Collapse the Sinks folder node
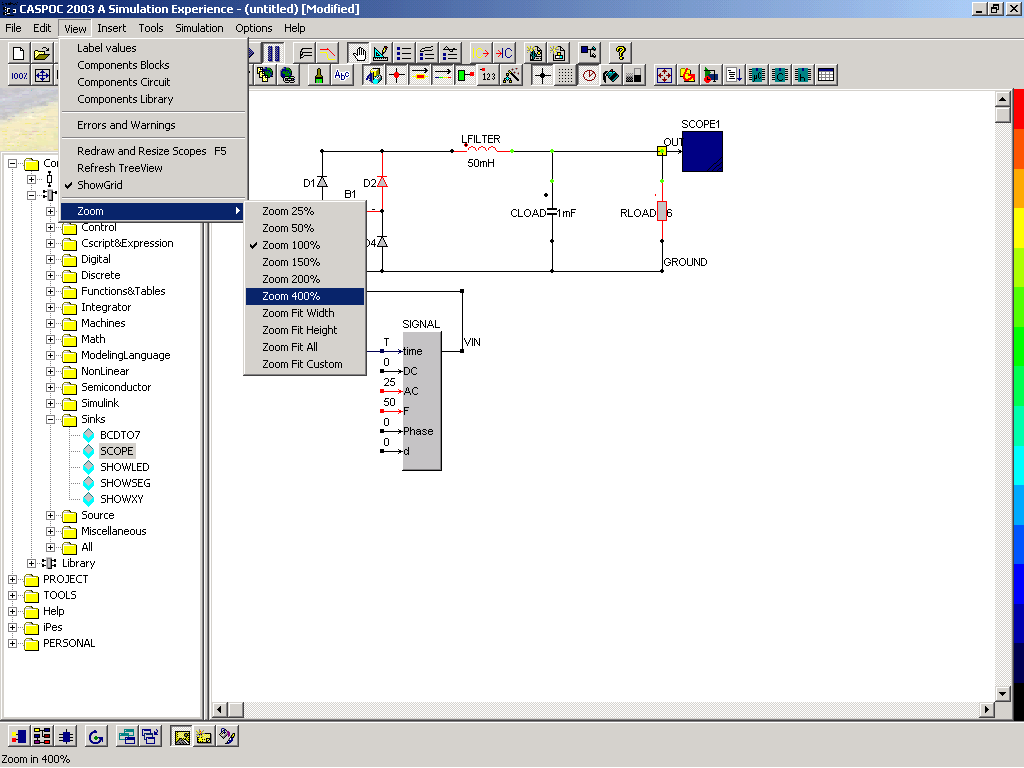 click(50, 420)
